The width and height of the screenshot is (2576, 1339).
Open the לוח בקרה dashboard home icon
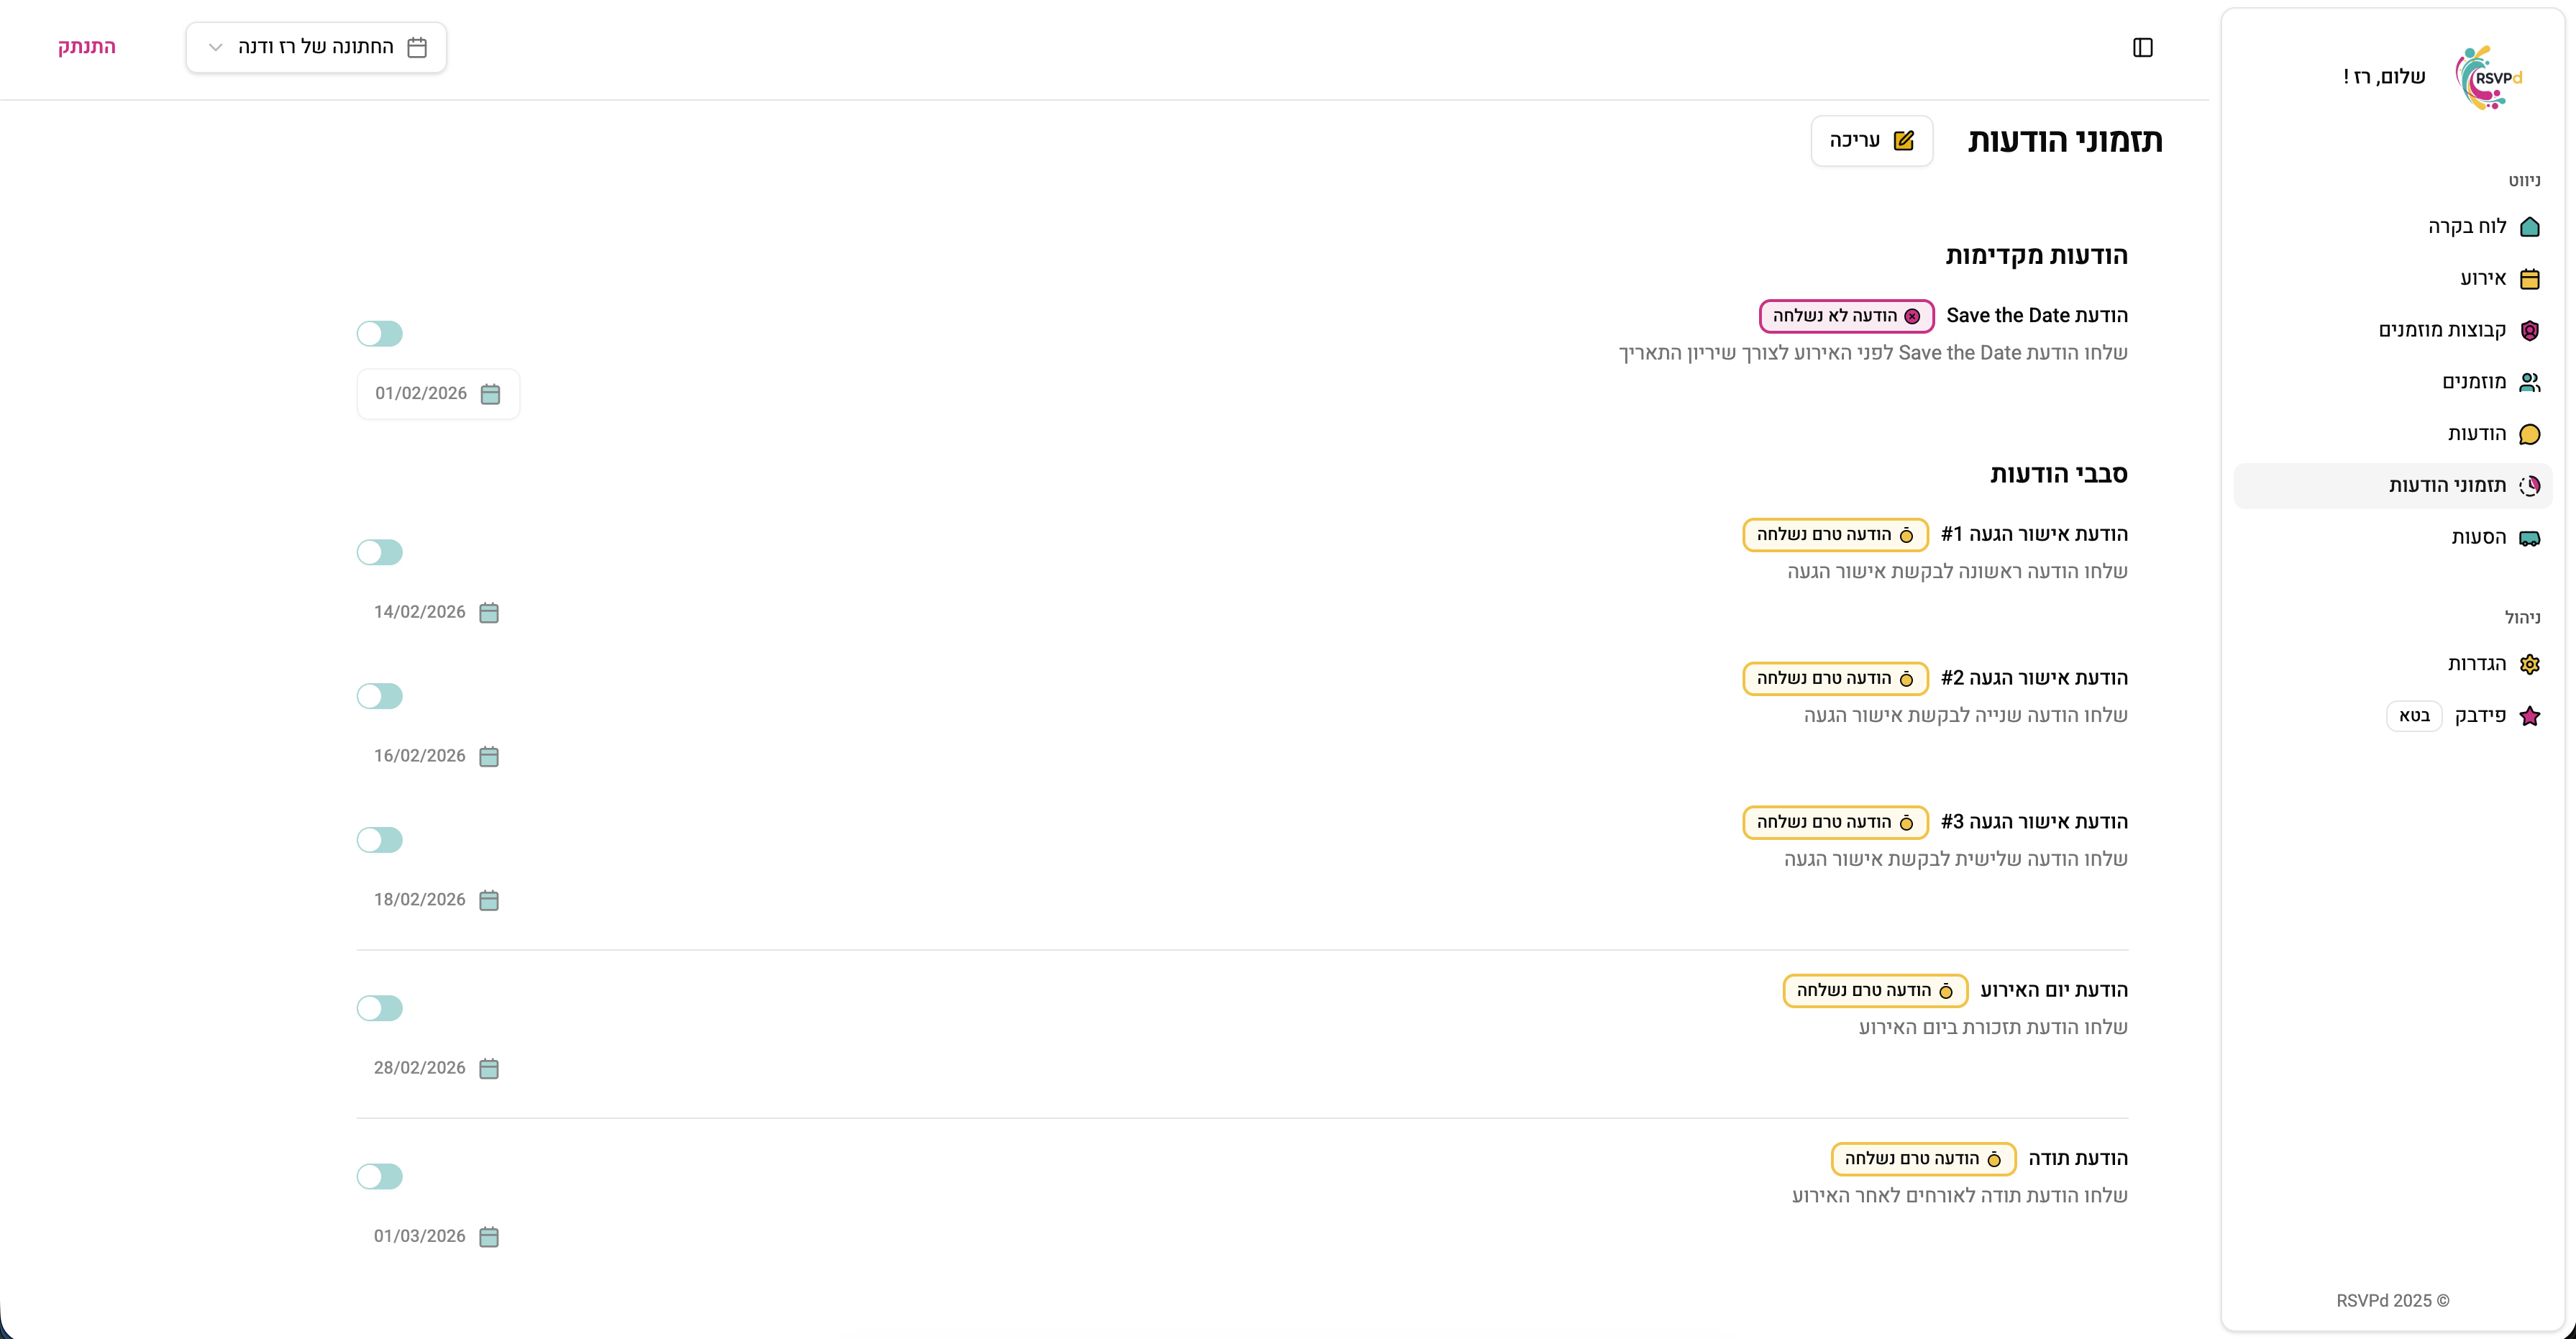(x=2530, y=227)
